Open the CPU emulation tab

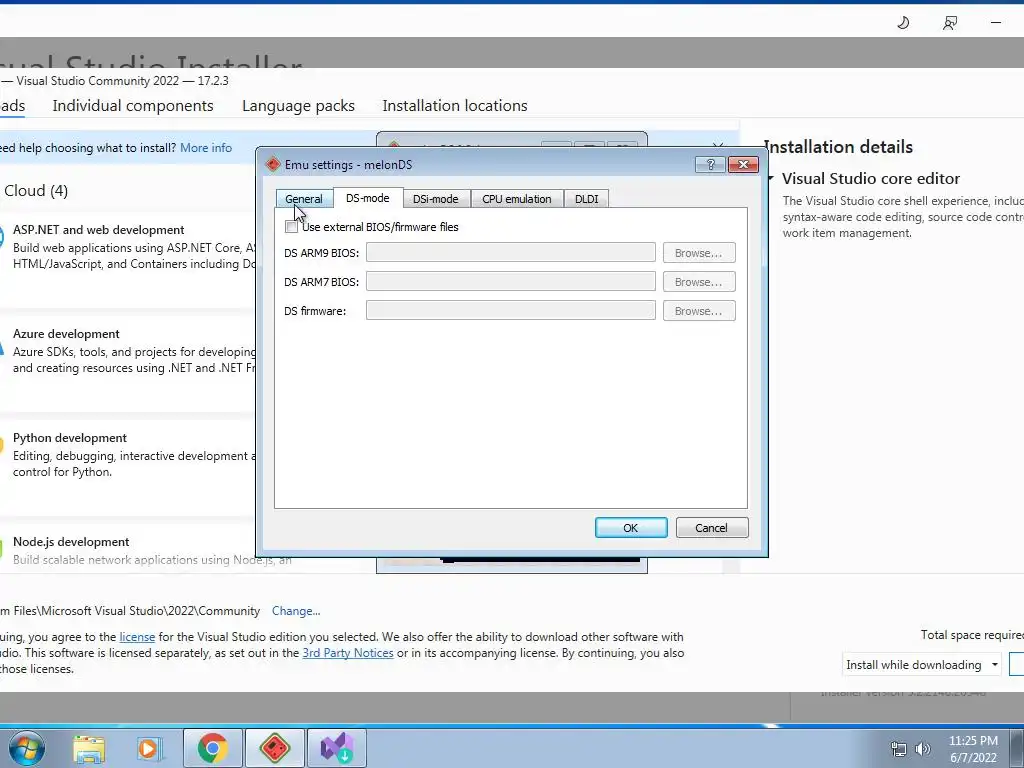point(517,199)
